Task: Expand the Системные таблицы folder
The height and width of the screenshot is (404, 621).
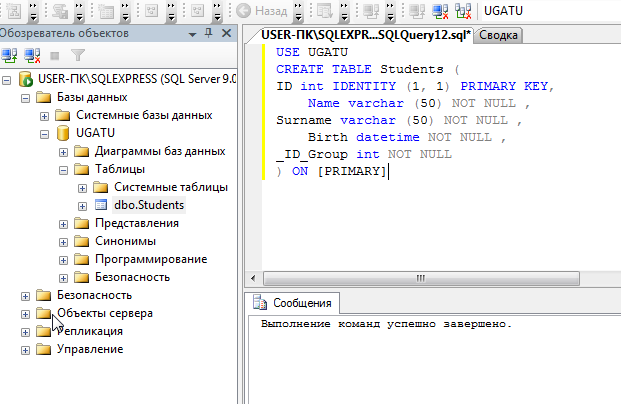Action: [x=82, y=189]
